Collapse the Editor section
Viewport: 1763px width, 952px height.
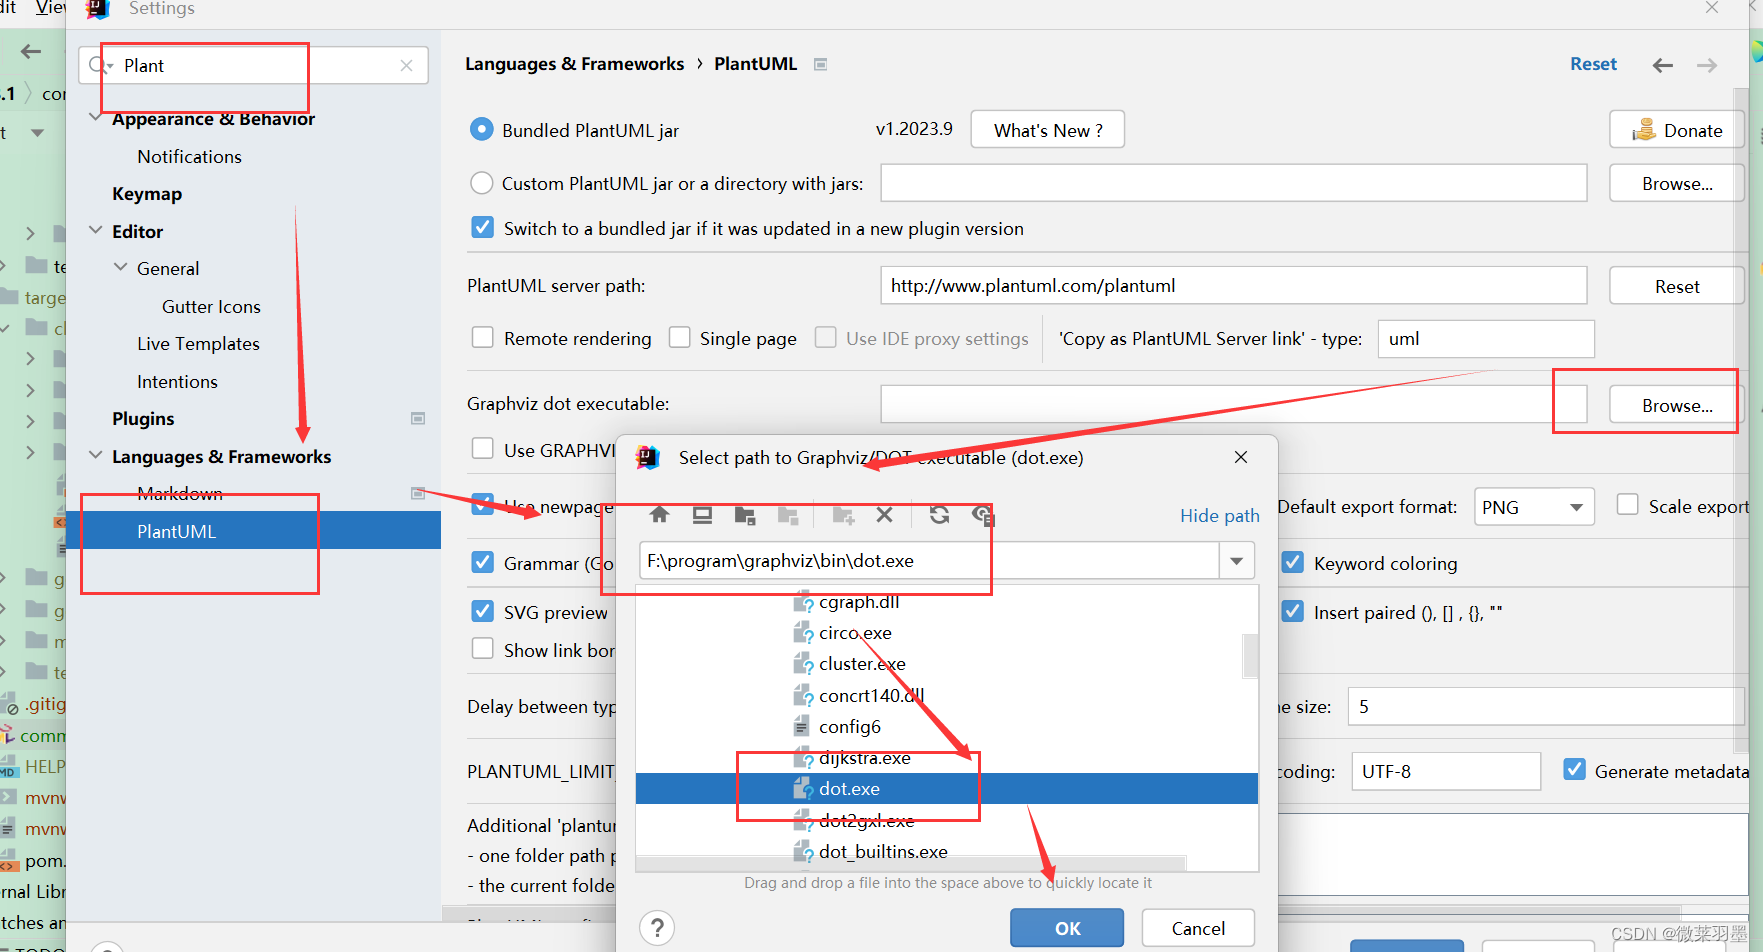[95, 230]
